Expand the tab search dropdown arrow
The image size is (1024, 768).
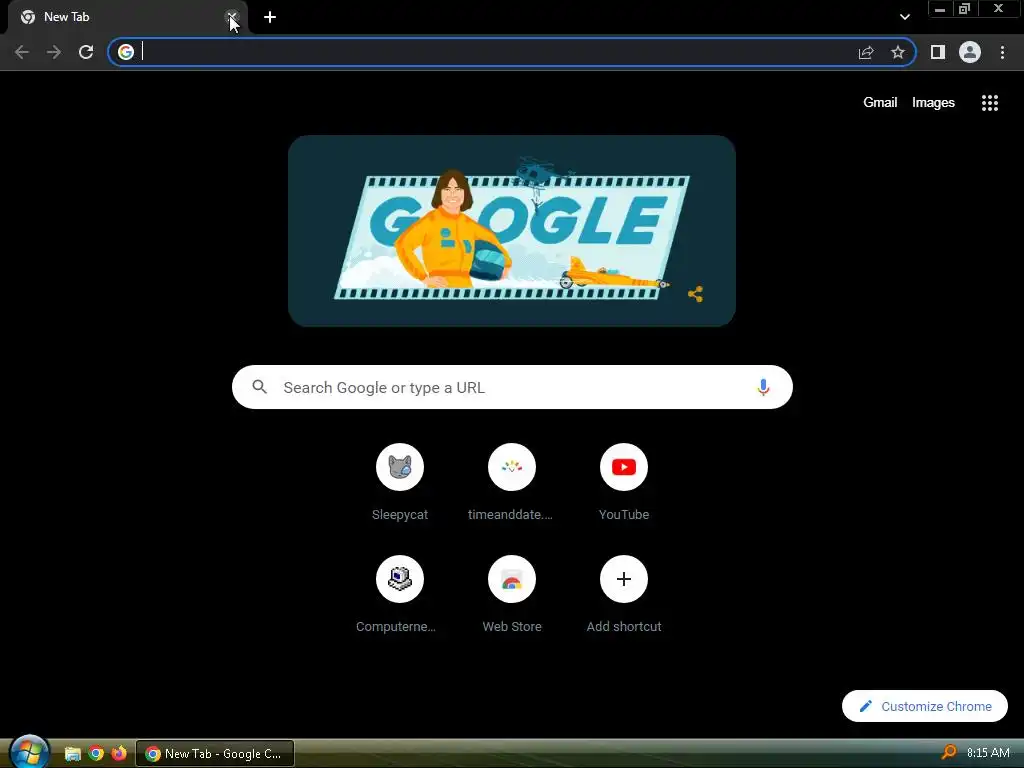point(904,17)
